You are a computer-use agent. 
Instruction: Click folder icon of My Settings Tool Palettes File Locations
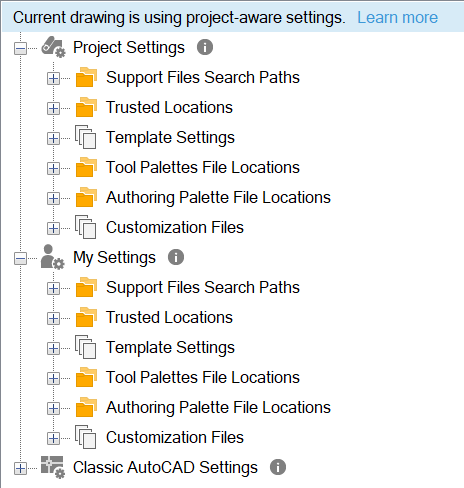point(86,377)
